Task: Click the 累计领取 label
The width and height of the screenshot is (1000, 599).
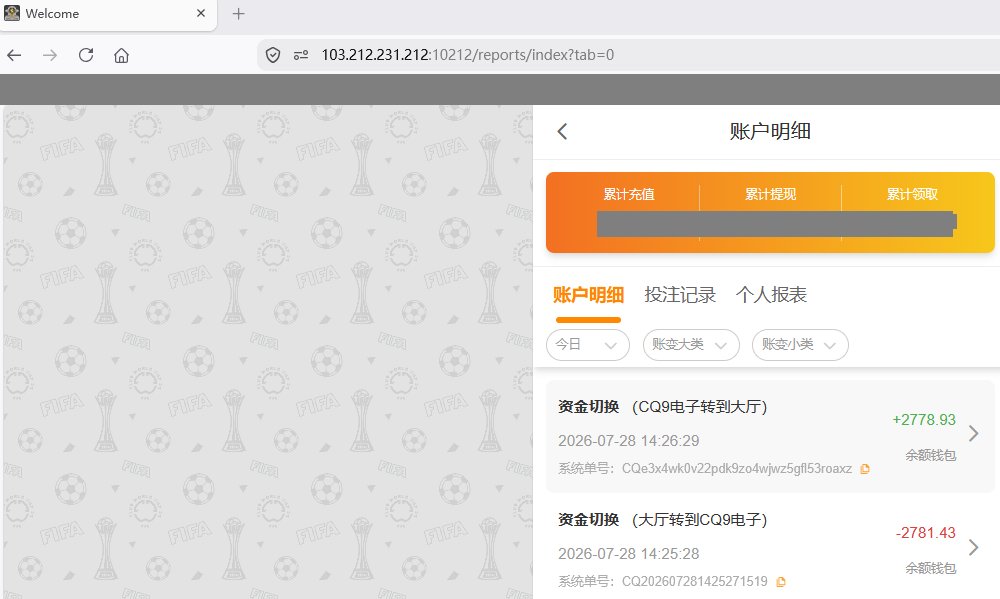Action: (x=912, y=195)
